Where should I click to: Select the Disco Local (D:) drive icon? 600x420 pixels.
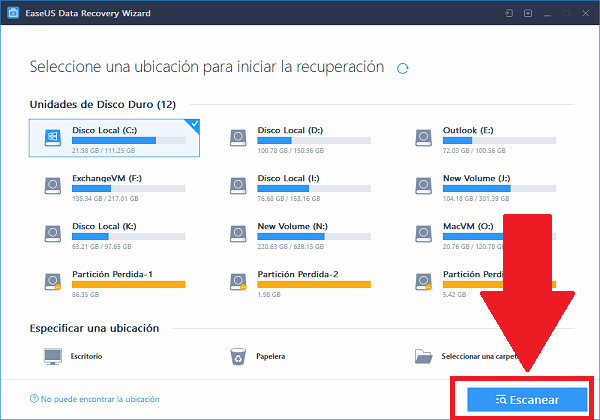point(238,138)
